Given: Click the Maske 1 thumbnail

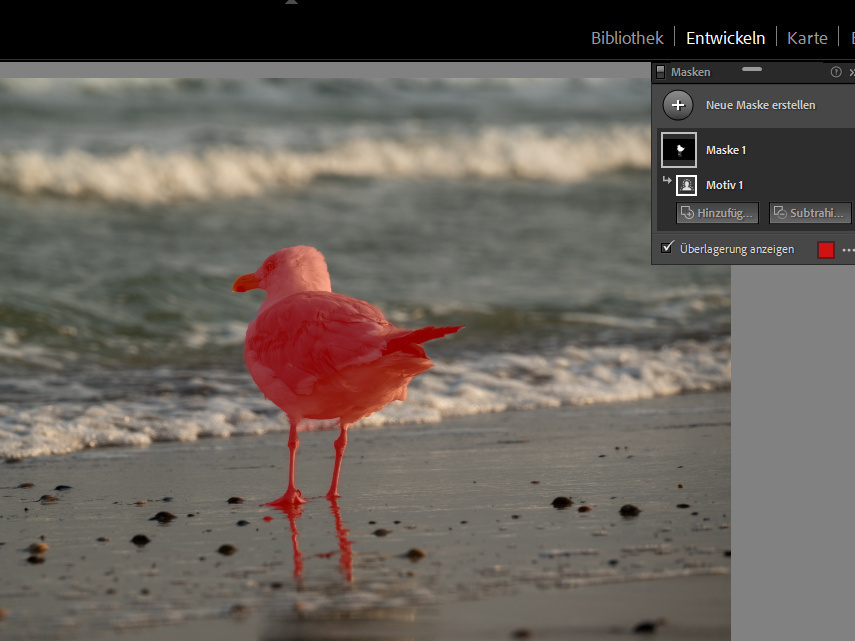Looking at the screenshot, I should [679, 150].
